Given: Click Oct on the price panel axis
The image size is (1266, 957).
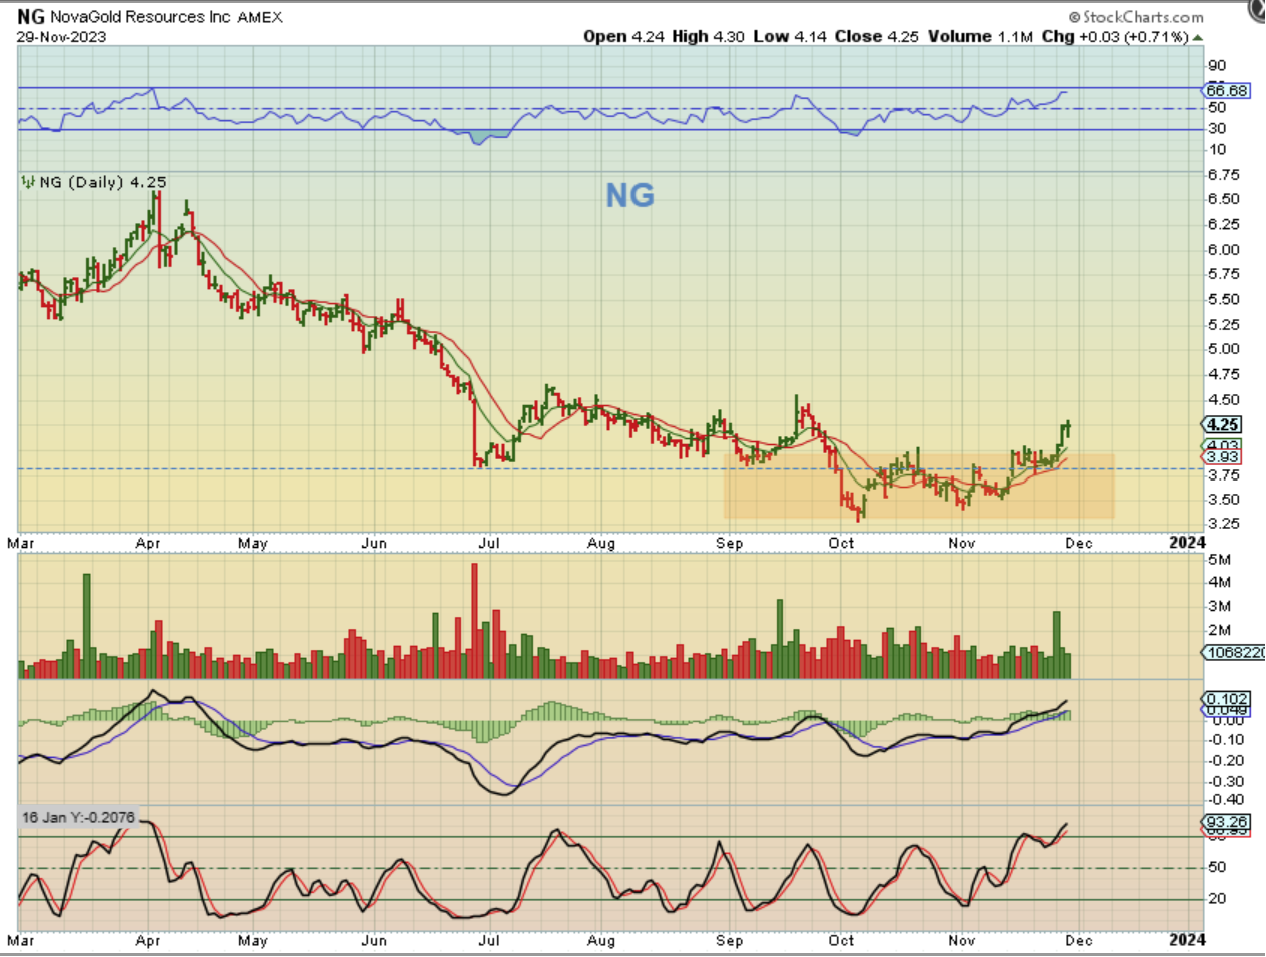Looking at the screenshot, I should 841,544.
